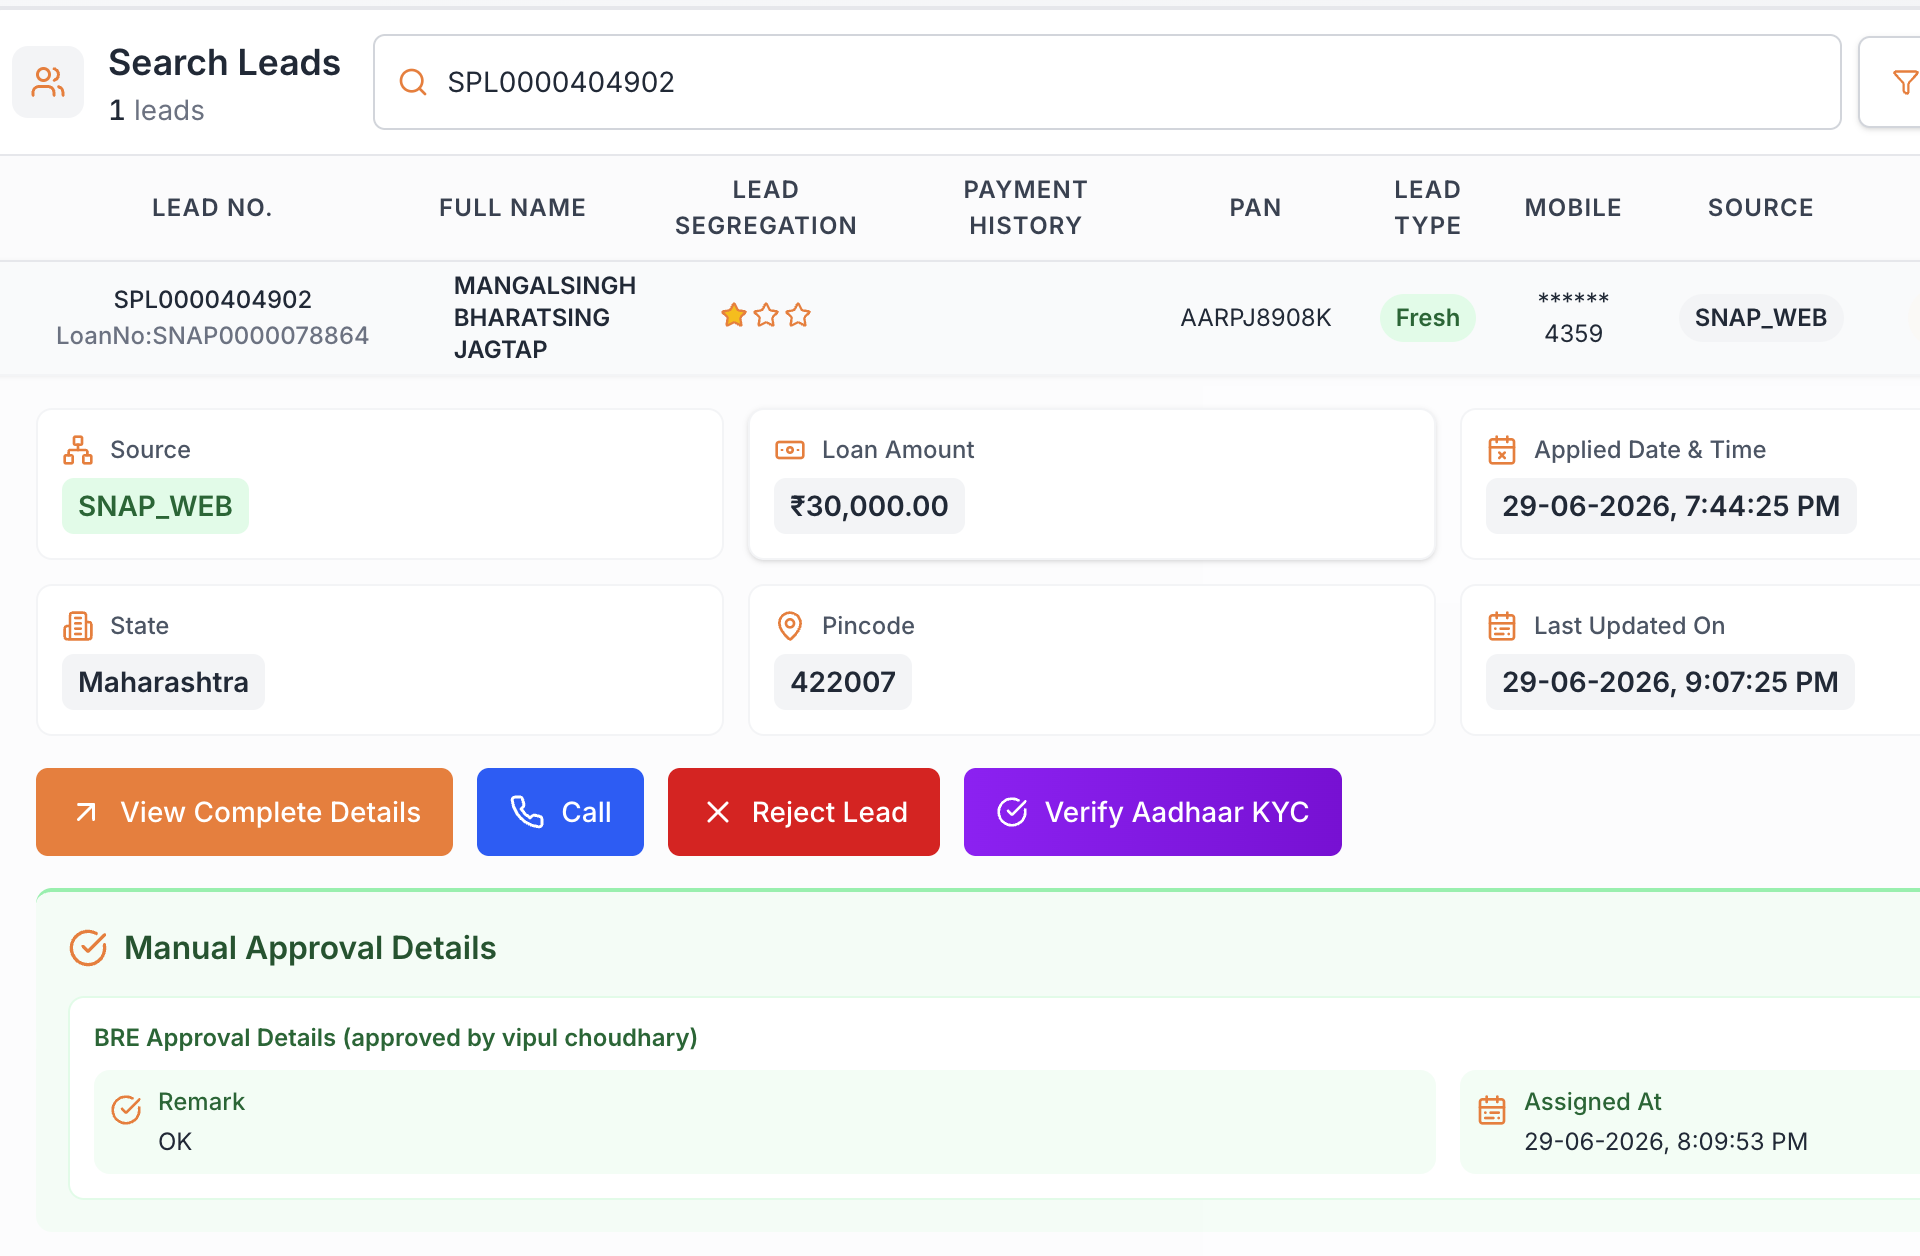
Task: Click the Pincode location pin icon
Action: tap(790, 626)
